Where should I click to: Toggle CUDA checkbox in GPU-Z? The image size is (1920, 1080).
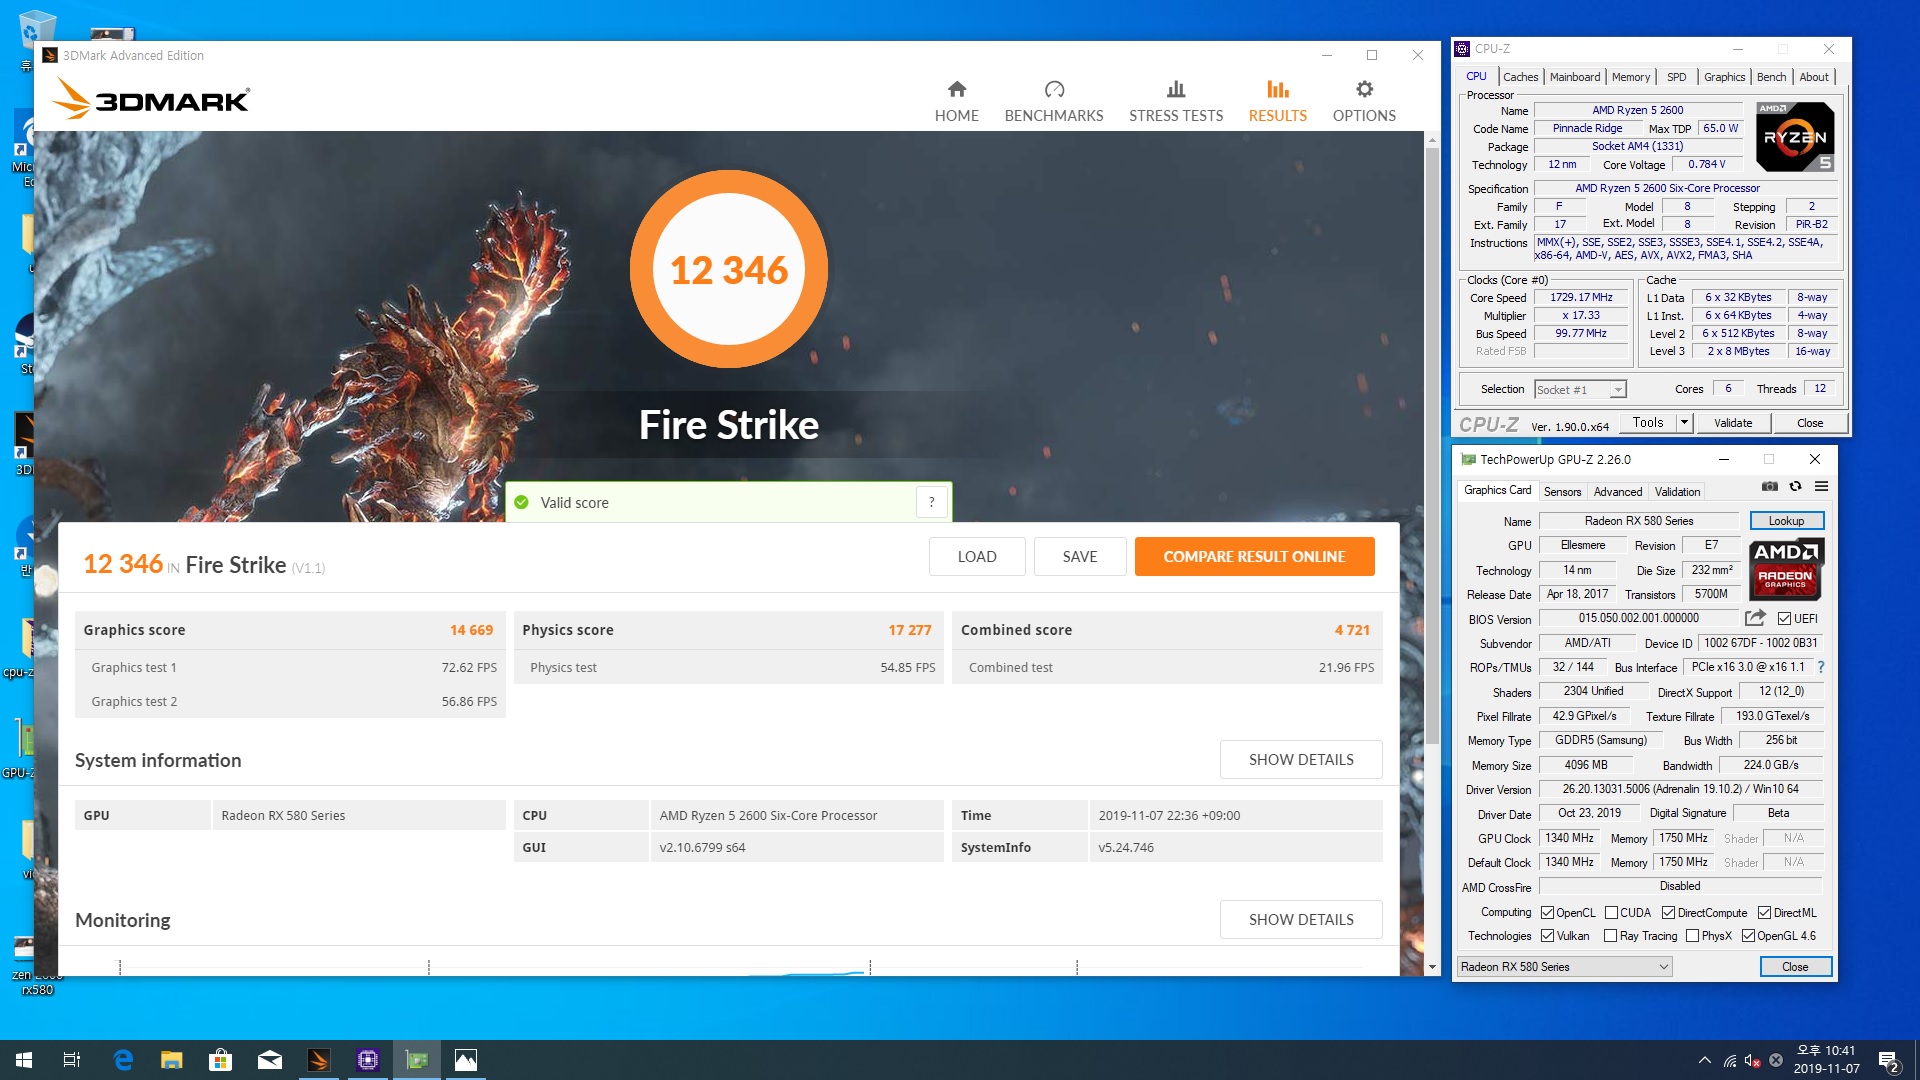(x=1611, y=913)
